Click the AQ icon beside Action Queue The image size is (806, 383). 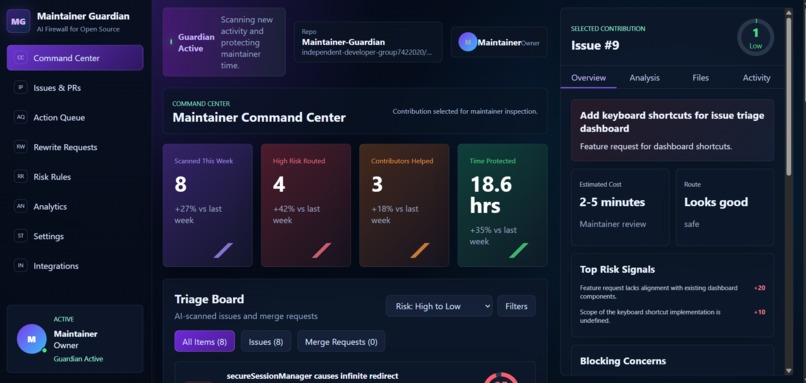pos(21,117)
